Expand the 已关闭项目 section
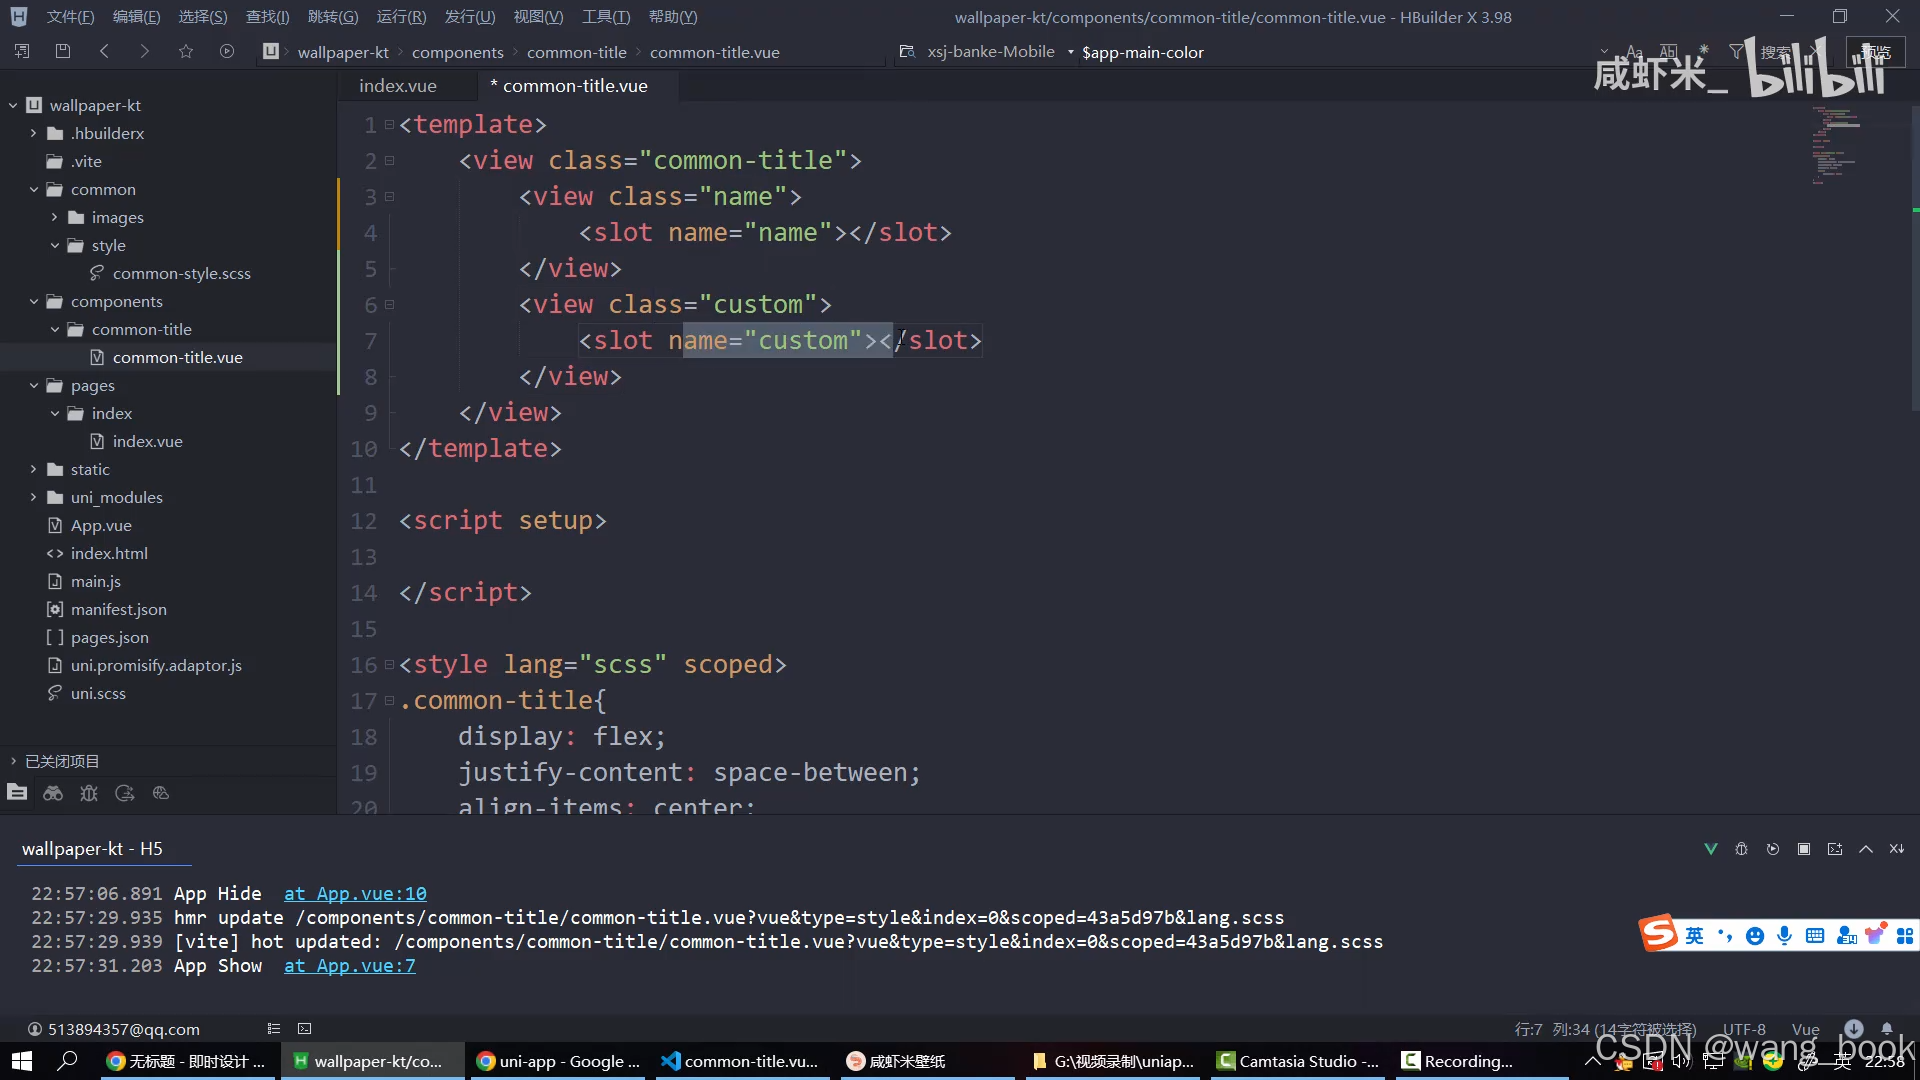1920x1080 pixels. 13,761
